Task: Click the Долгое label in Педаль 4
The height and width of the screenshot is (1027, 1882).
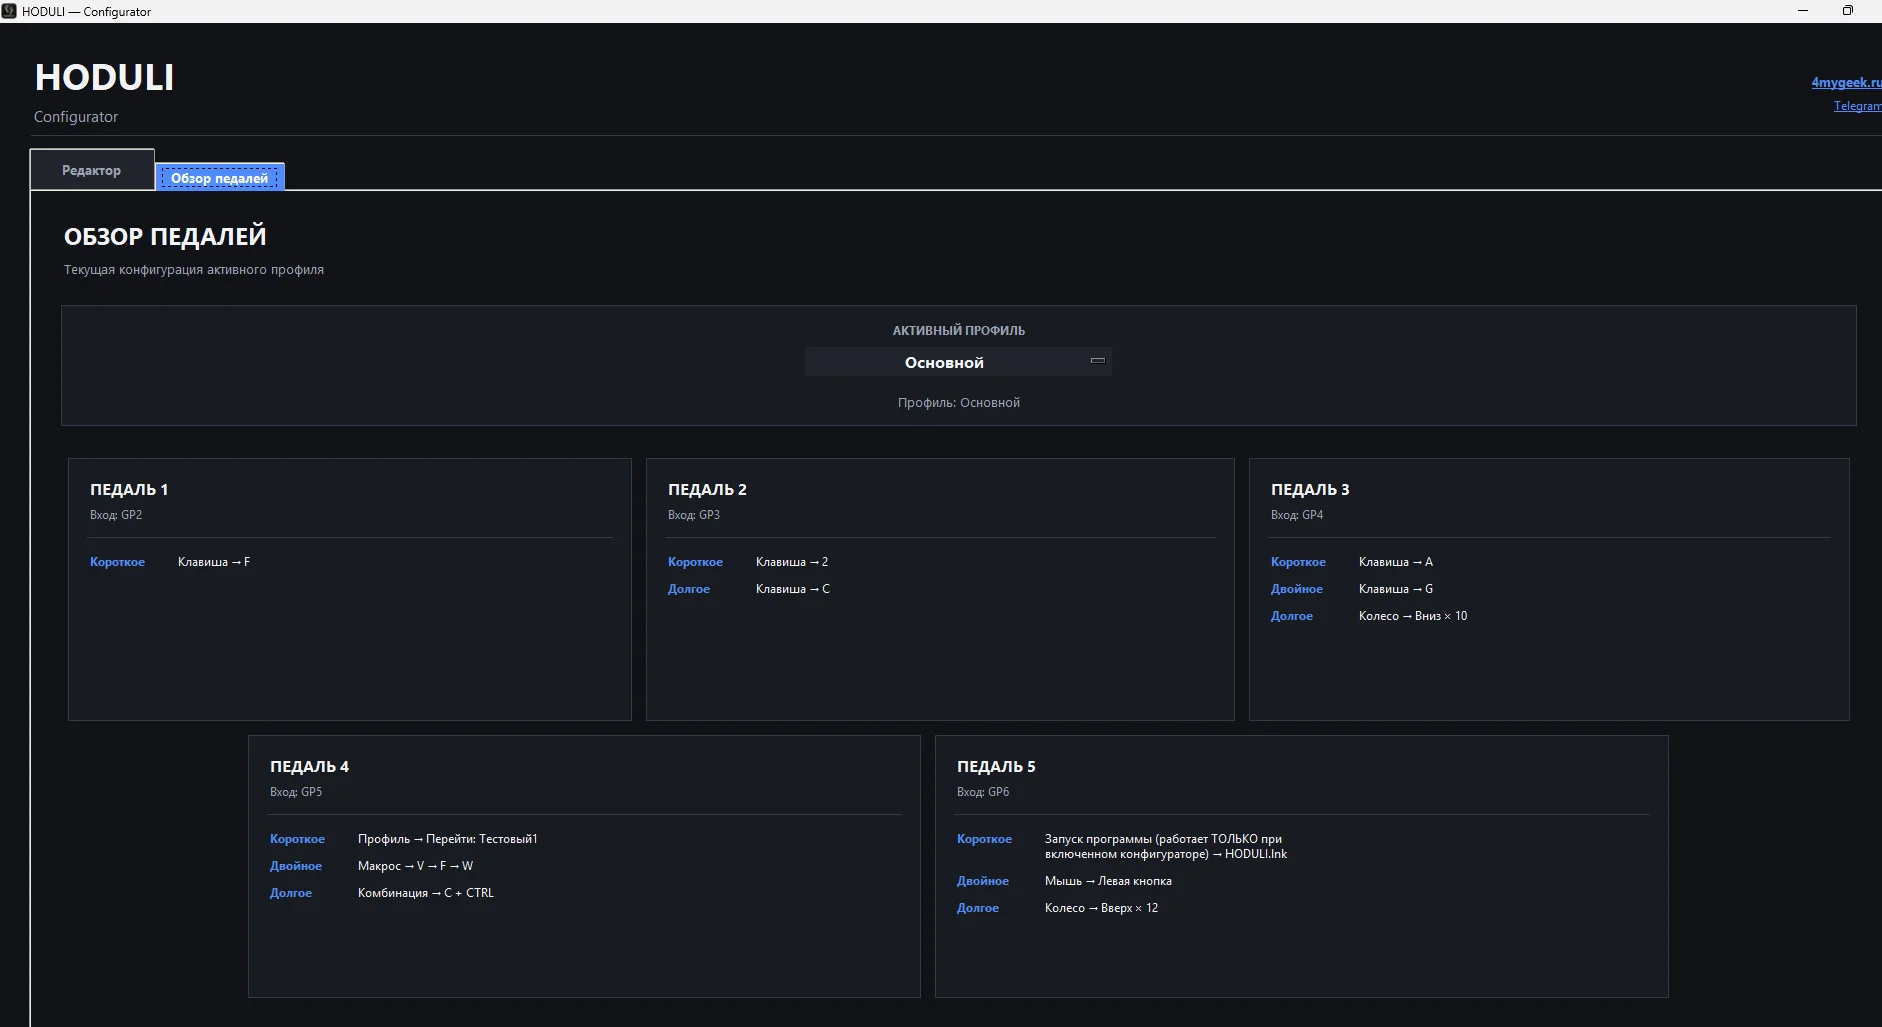Action: click(x=291, y=893)
